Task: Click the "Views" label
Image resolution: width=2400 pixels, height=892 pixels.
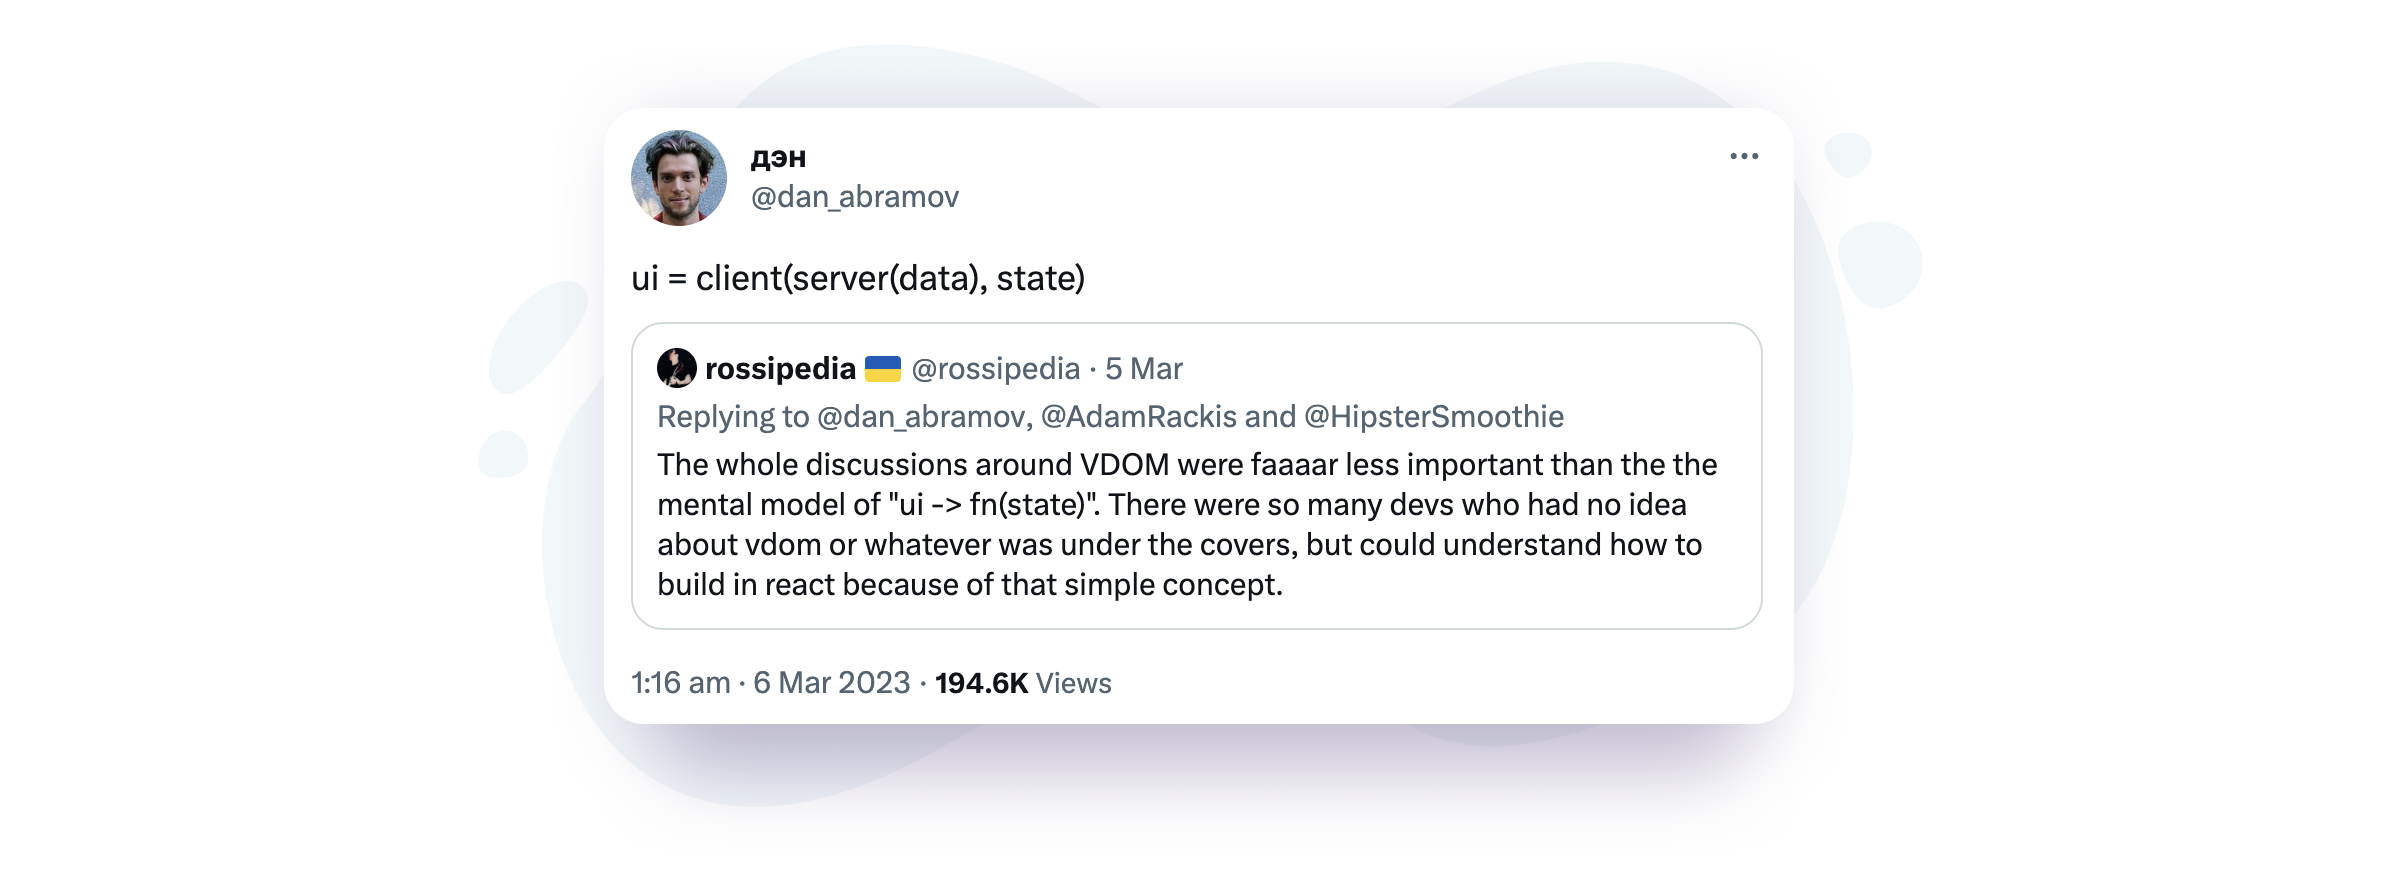Action: (1074, 683)
